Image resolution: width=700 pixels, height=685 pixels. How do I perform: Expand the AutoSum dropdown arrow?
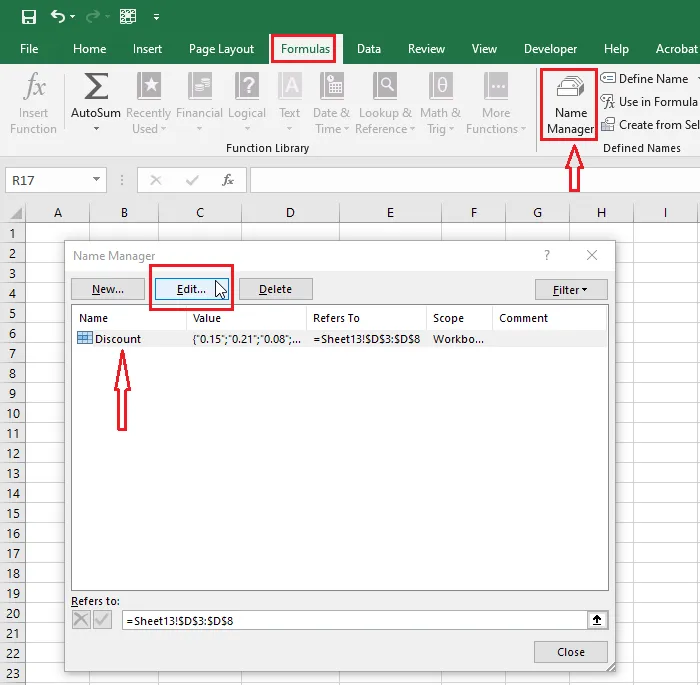click(x=96, y=129)
